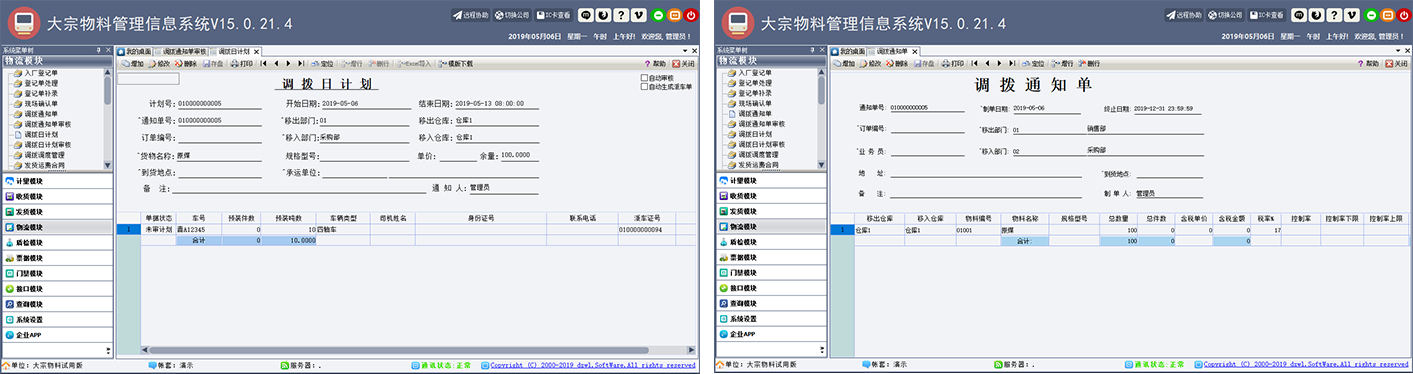This screenshot has width=1413, height=374.
Task: Open 收货模块 in left window sidebar
Action: coord(57,196)
